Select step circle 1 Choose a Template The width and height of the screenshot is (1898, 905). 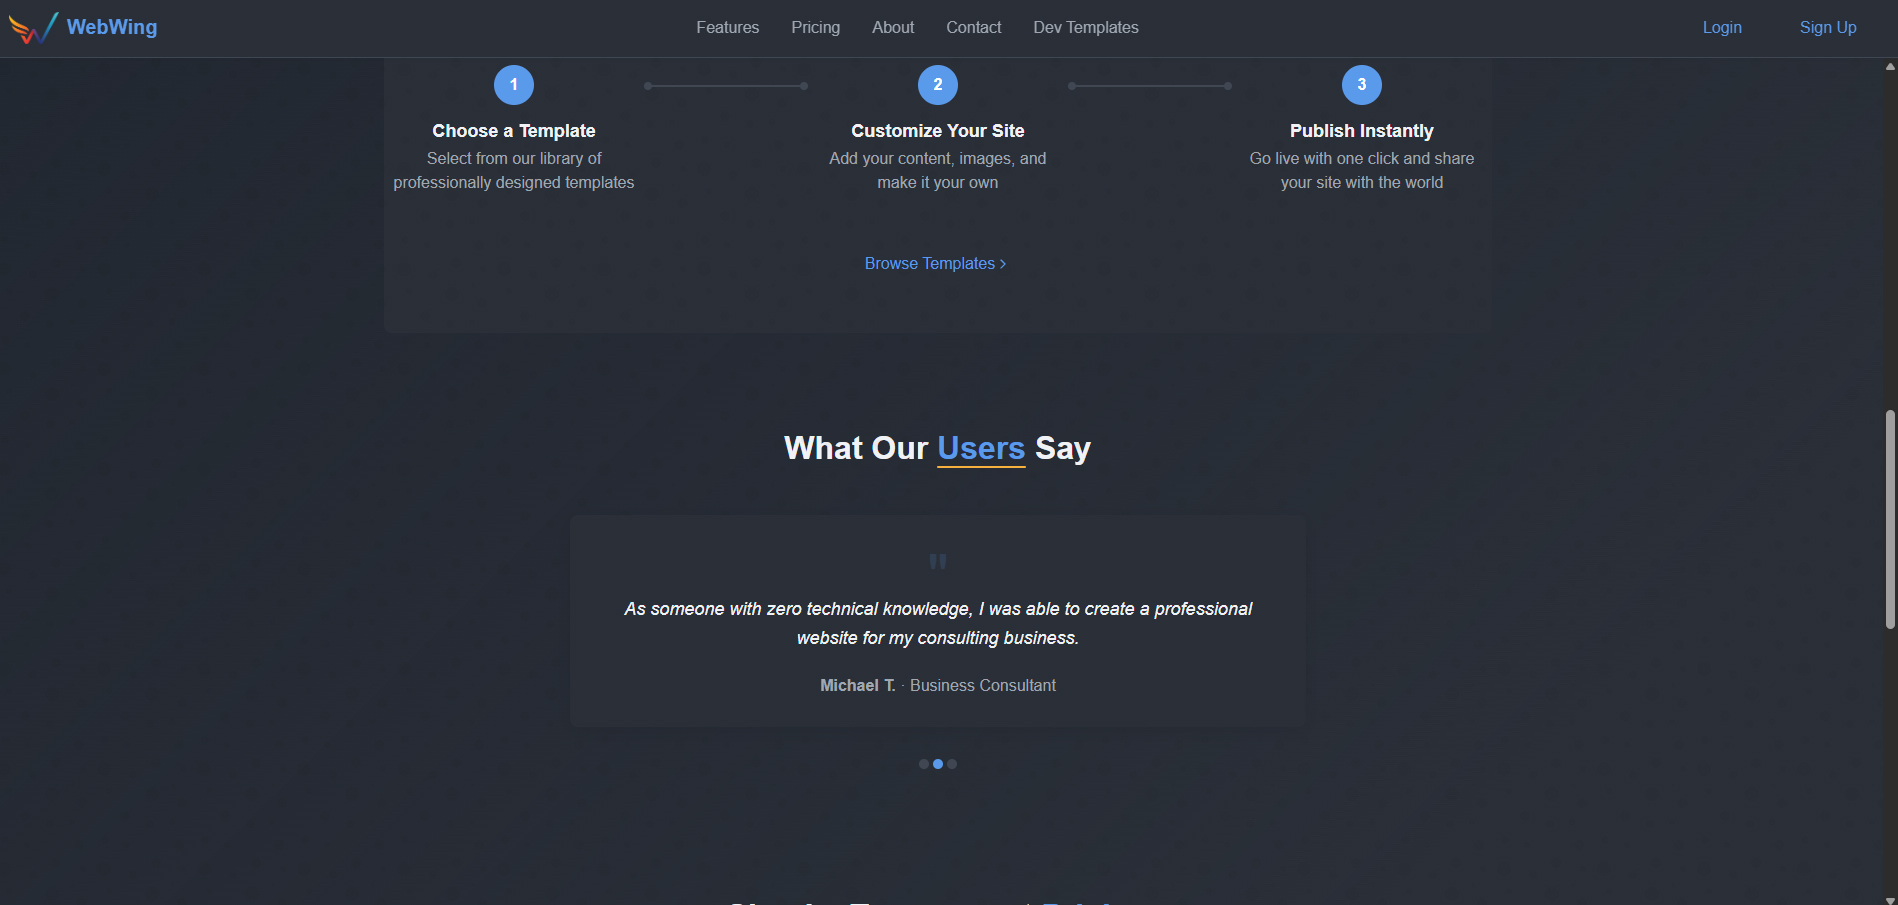tap(513, 84)
